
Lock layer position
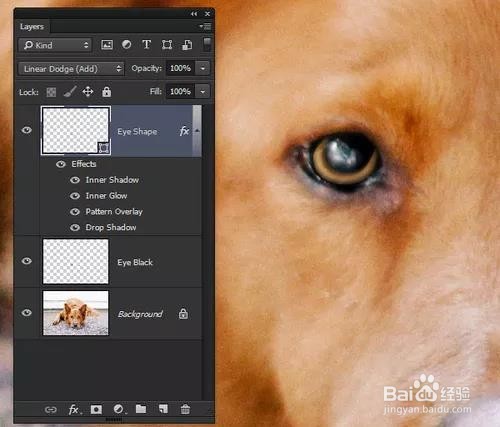pos(88,91)
